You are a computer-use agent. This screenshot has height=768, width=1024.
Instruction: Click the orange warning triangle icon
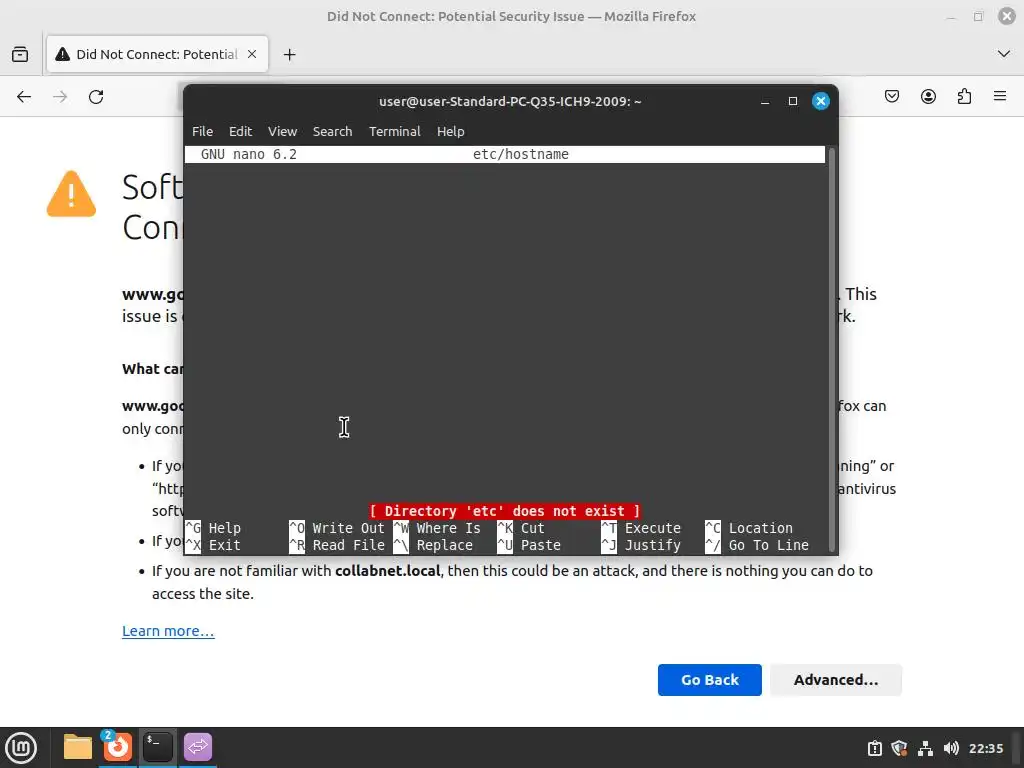coord(71,194)
